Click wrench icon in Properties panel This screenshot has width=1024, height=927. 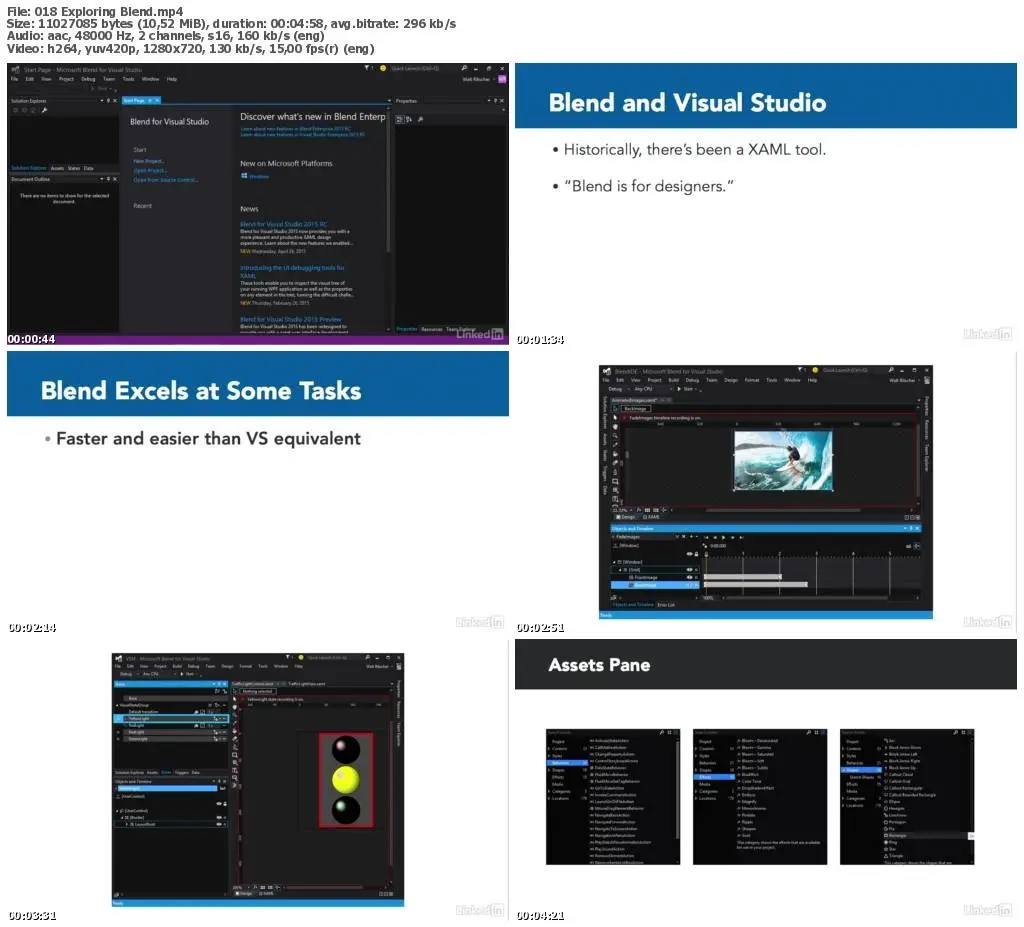(x=421, y=120)
